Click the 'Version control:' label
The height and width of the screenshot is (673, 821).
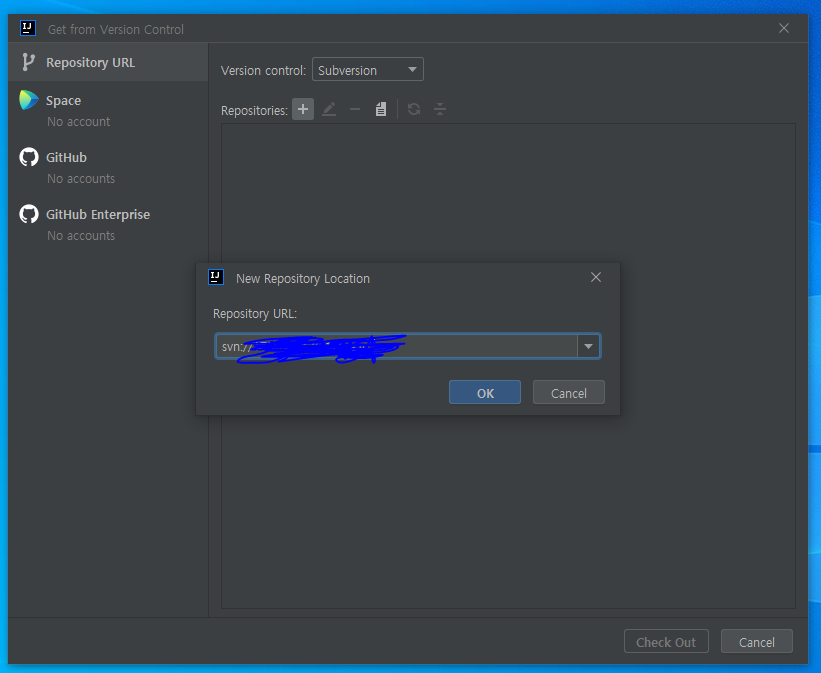(263, 70)
